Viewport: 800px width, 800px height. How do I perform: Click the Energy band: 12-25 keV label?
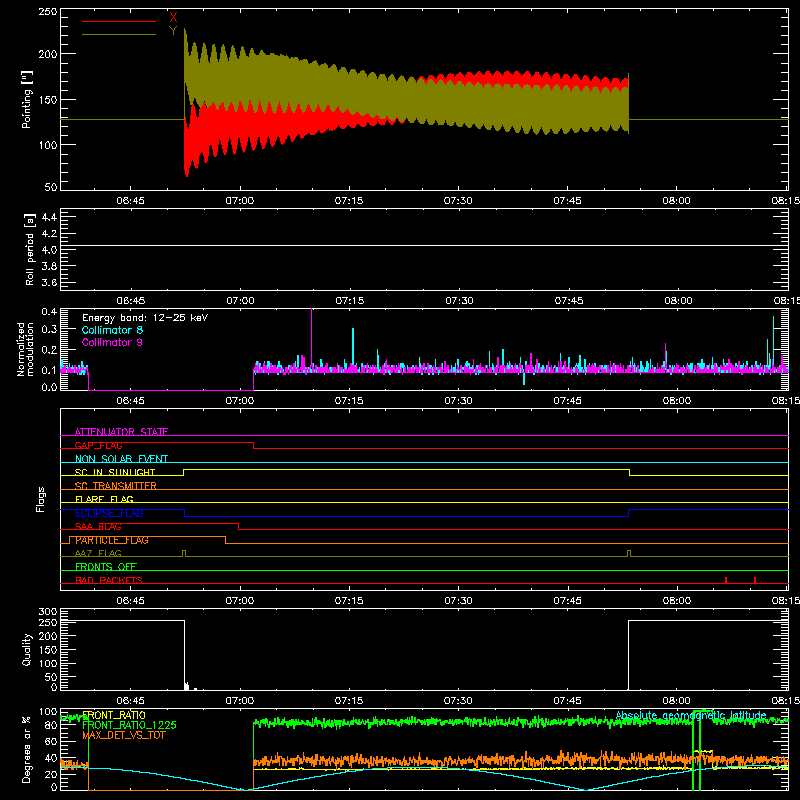(145, 318)
